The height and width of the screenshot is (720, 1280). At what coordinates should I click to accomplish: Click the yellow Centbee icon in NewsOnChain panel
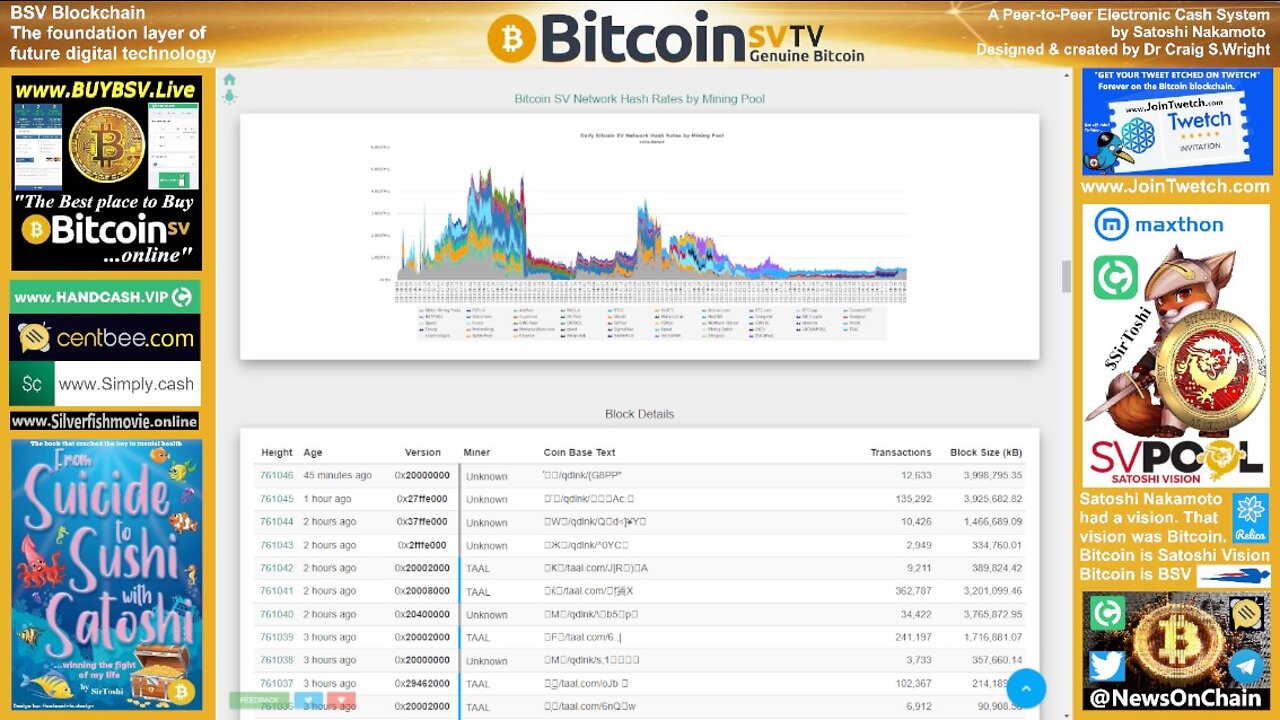[1246, 614]
